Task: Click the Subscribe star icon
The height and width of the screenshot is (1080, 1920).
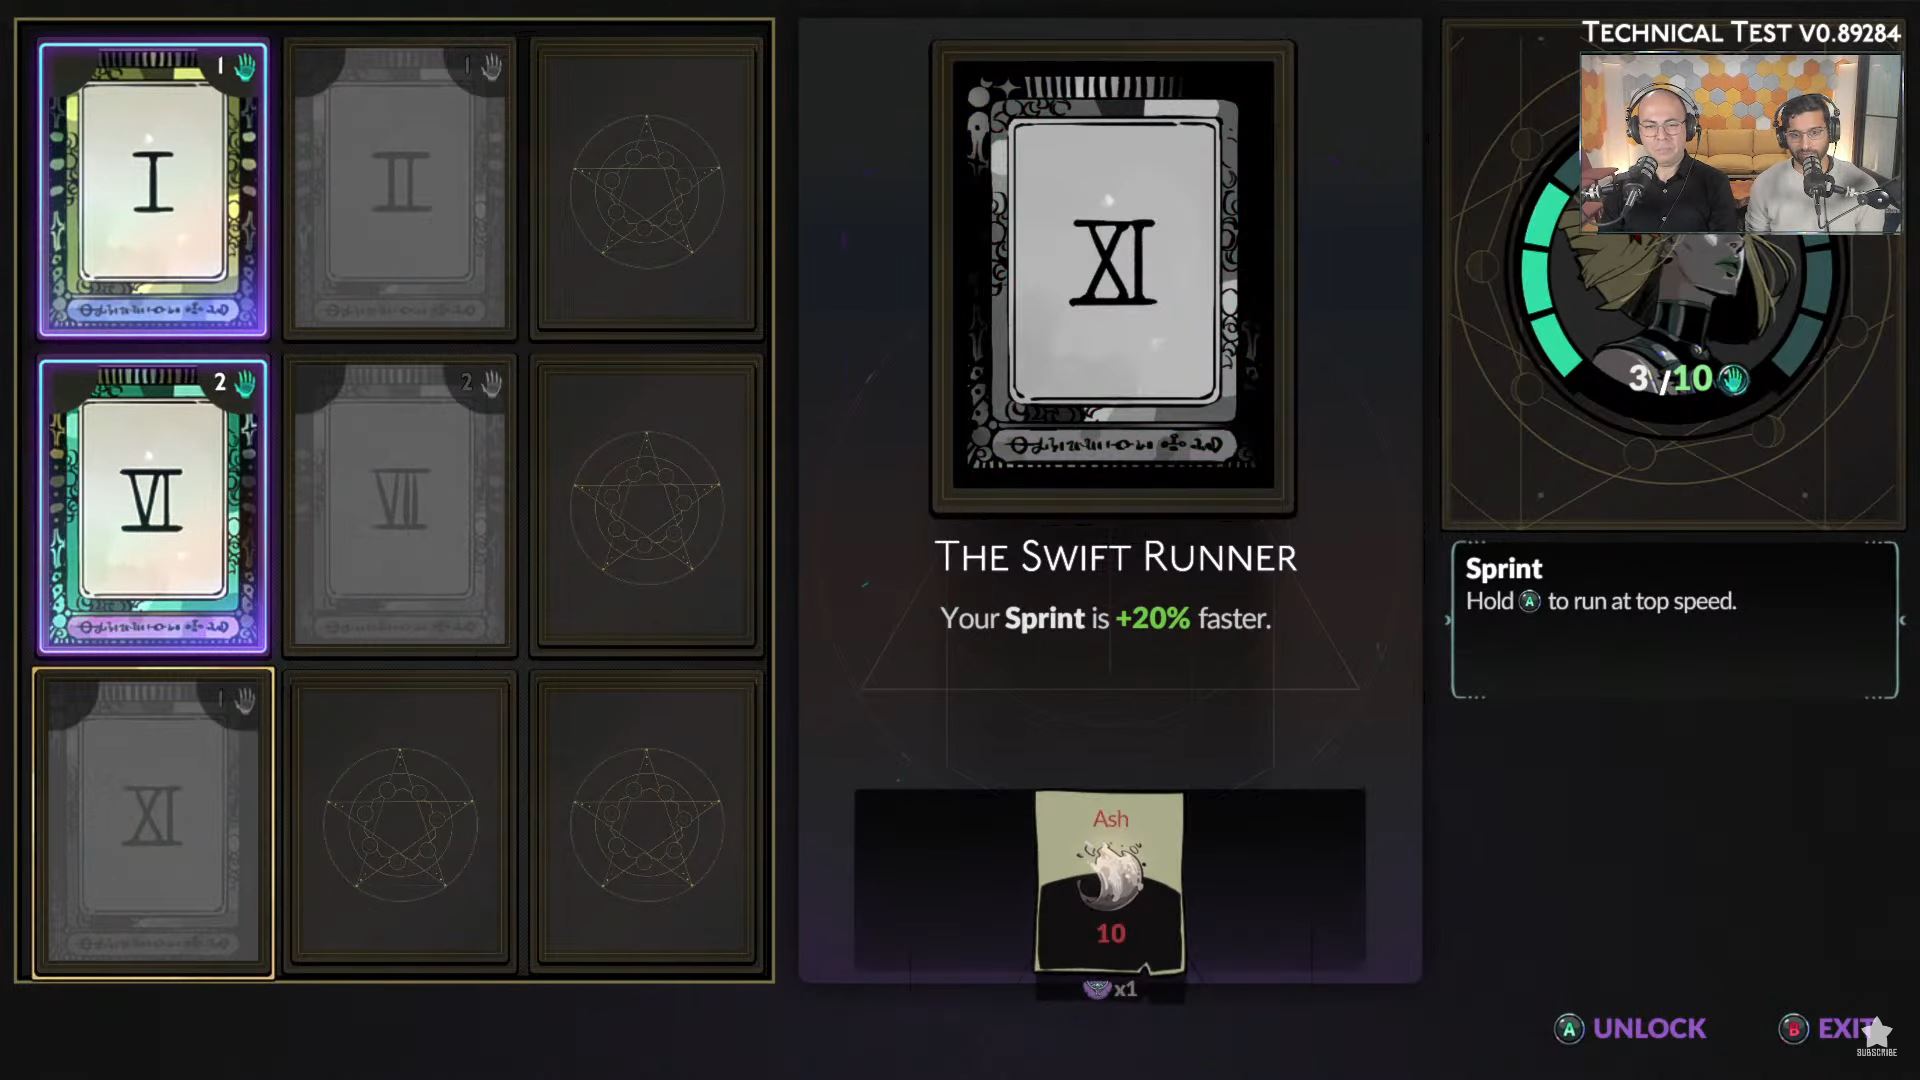Action: pyautogui.click(x=1877, y=1034)
